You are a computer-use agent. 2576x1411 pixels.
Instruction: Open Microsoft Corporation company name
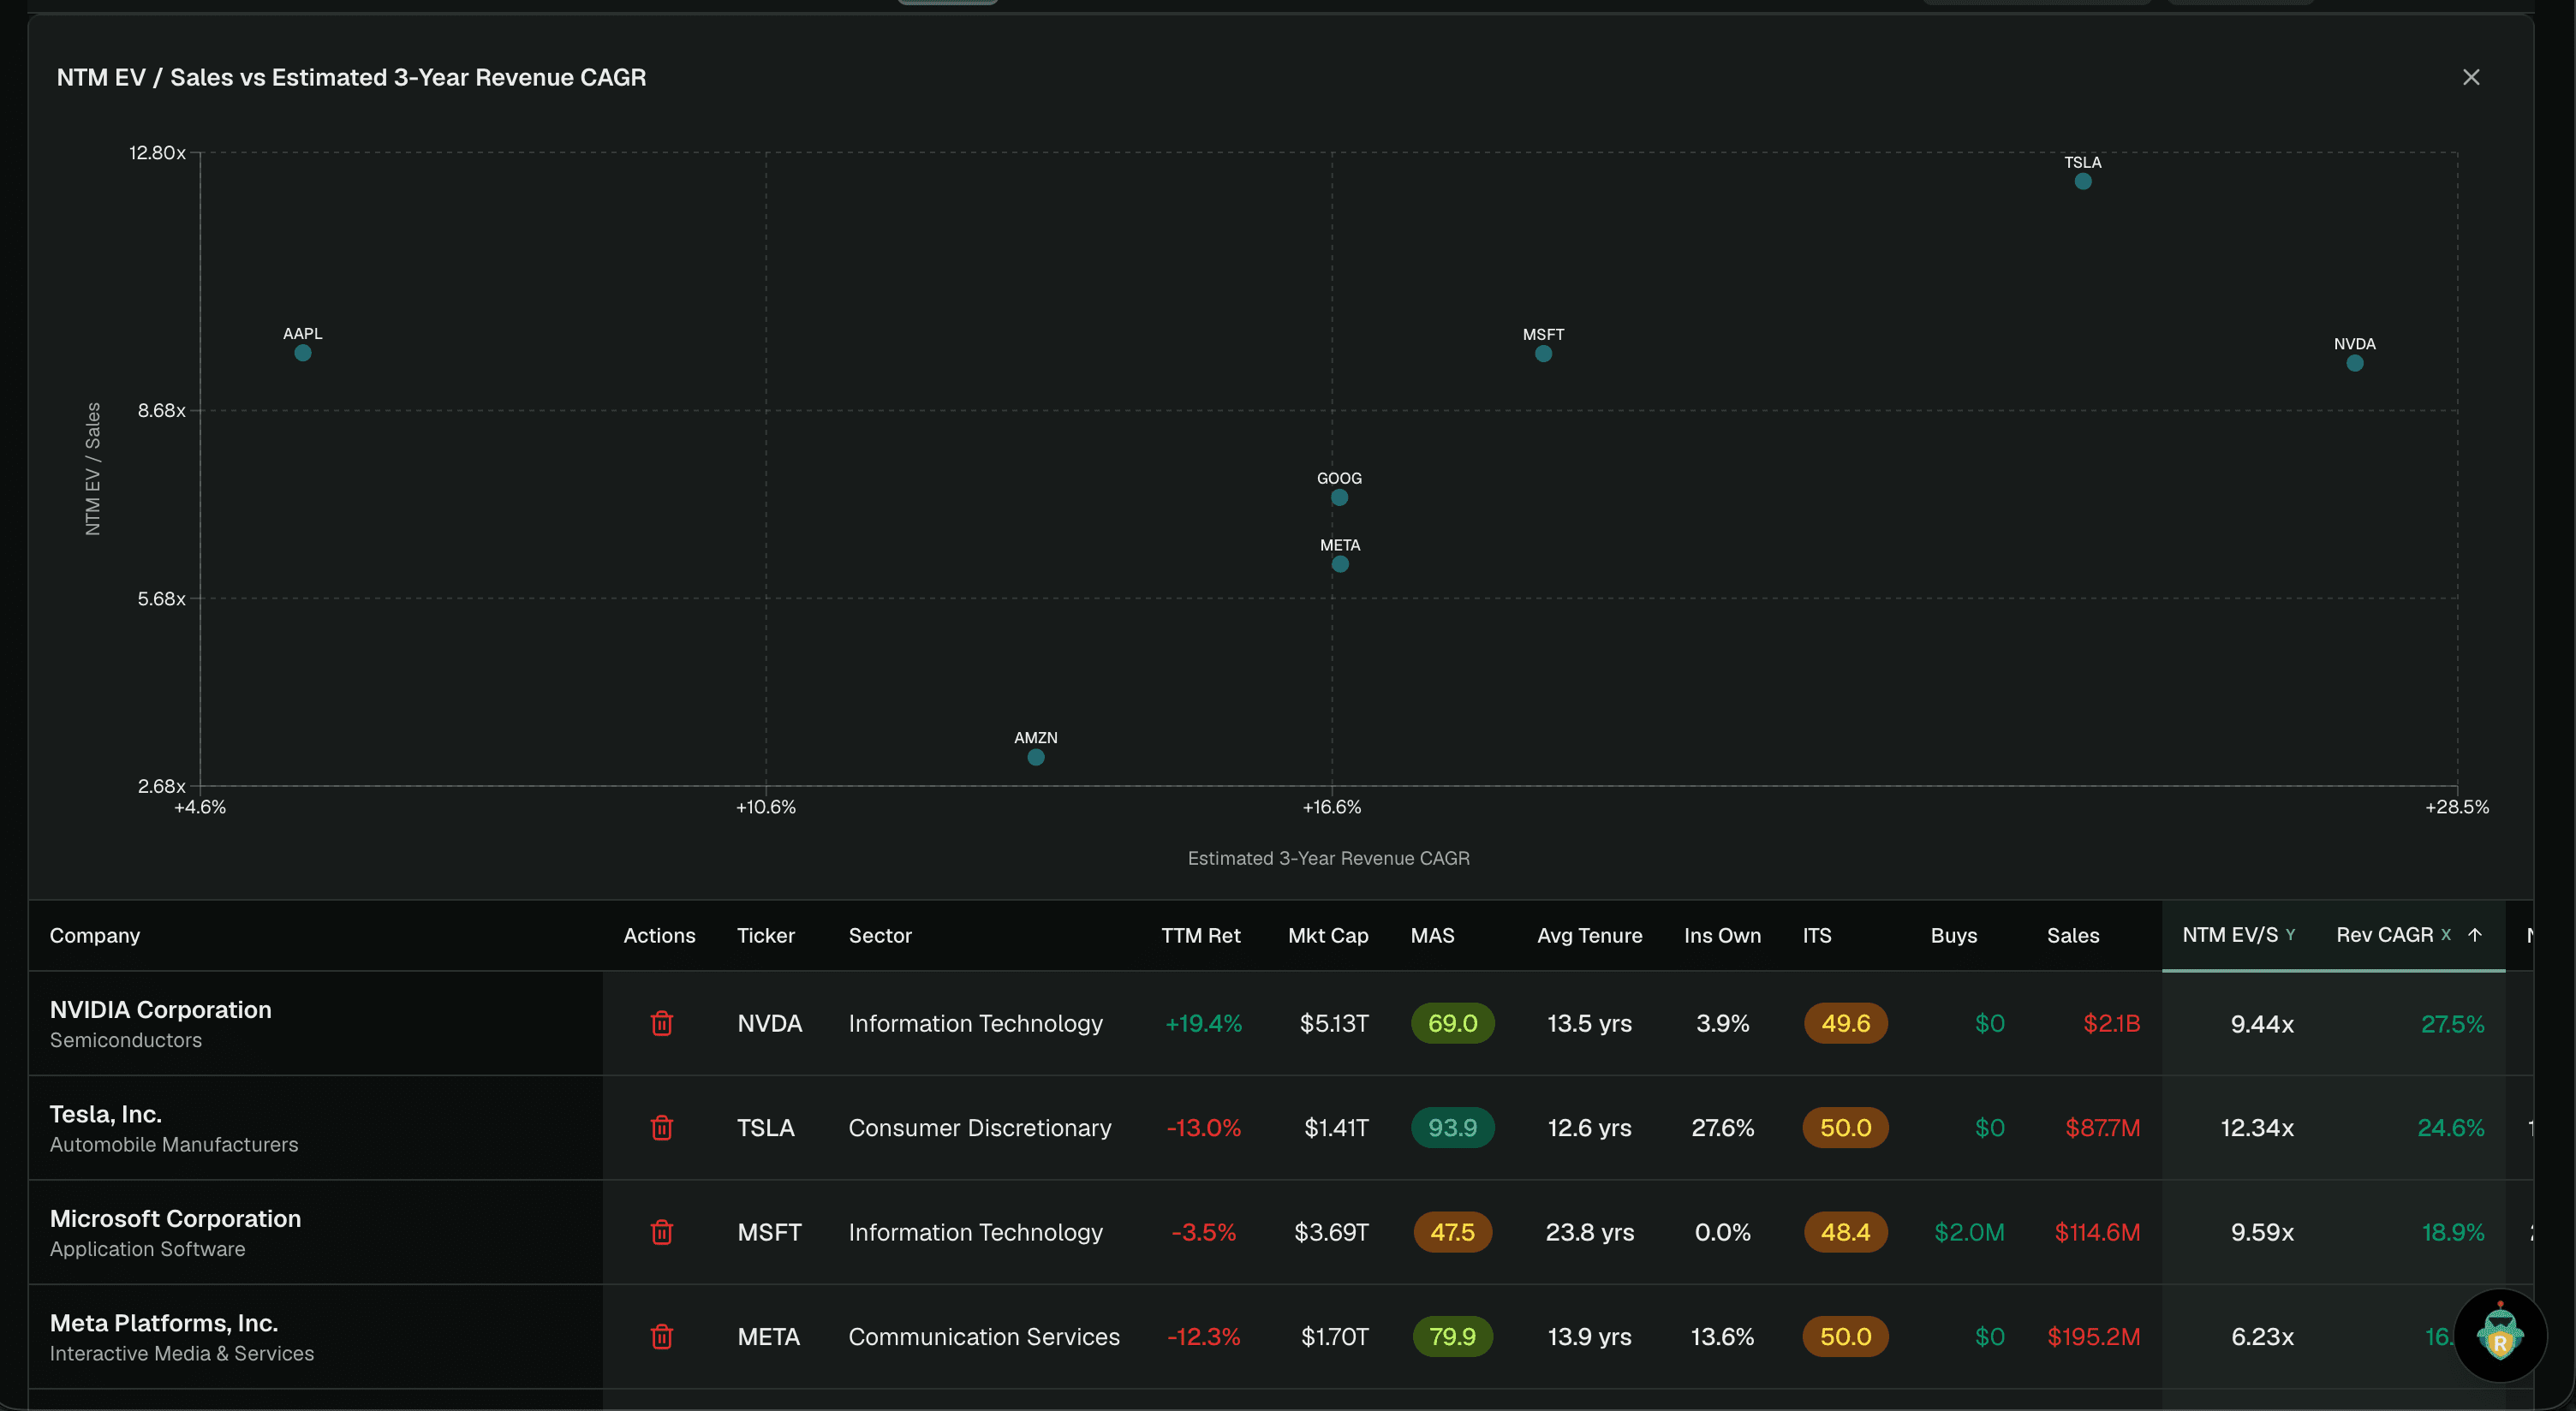pos(175,1218)
